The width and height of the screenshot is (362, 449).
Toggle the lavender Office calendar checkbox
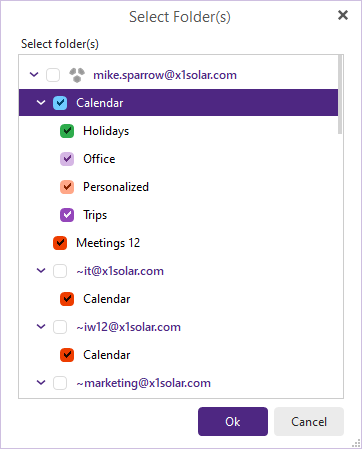tap(67, 159)
